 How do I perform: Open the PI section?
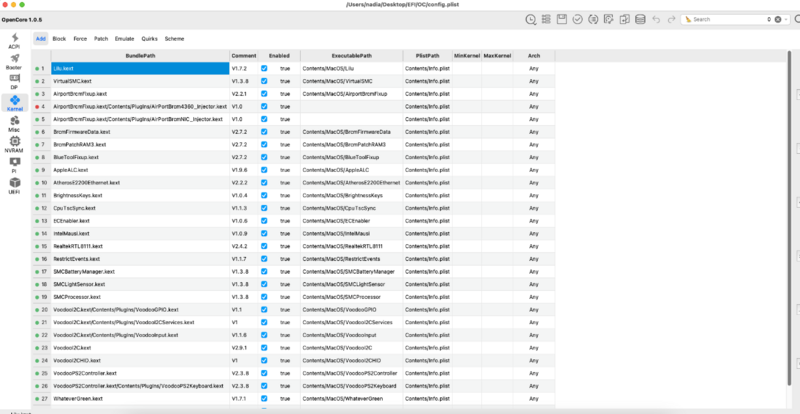pyautogui.click(x=14, y=166)
